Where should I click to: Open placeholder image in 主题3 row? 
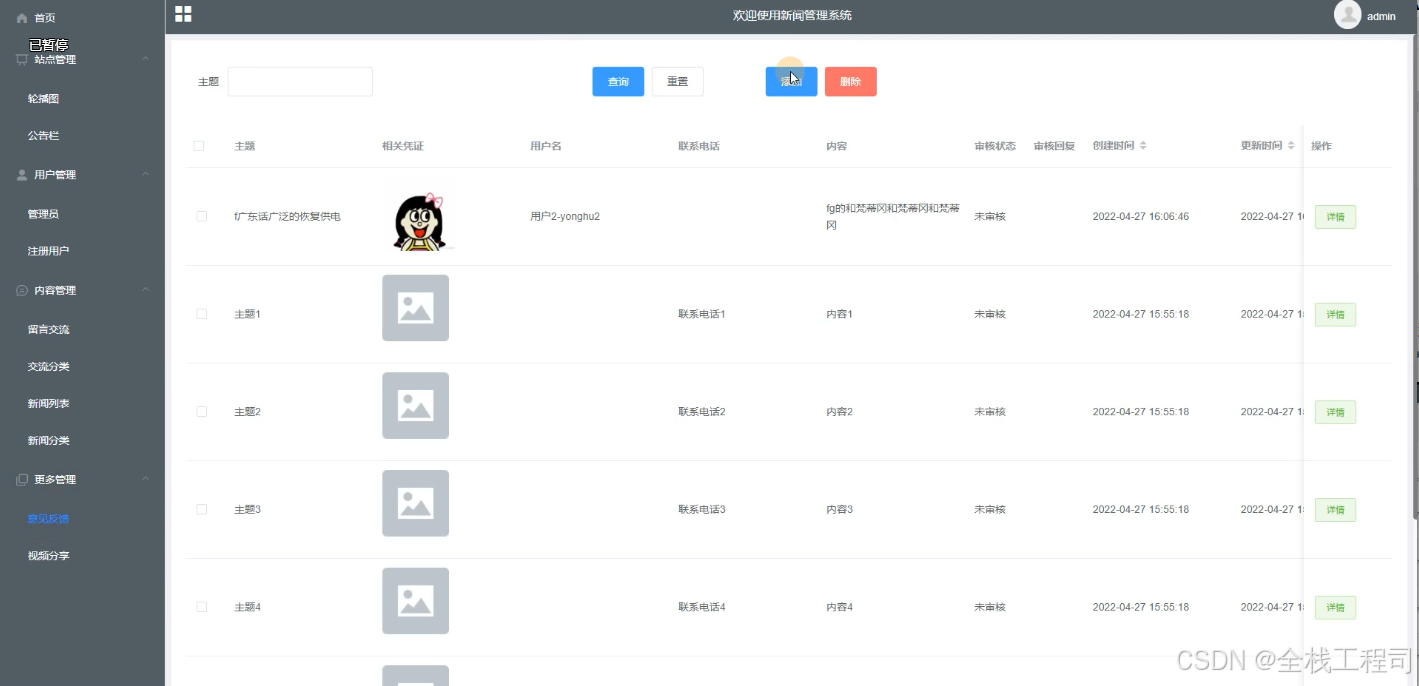(415, 503)
